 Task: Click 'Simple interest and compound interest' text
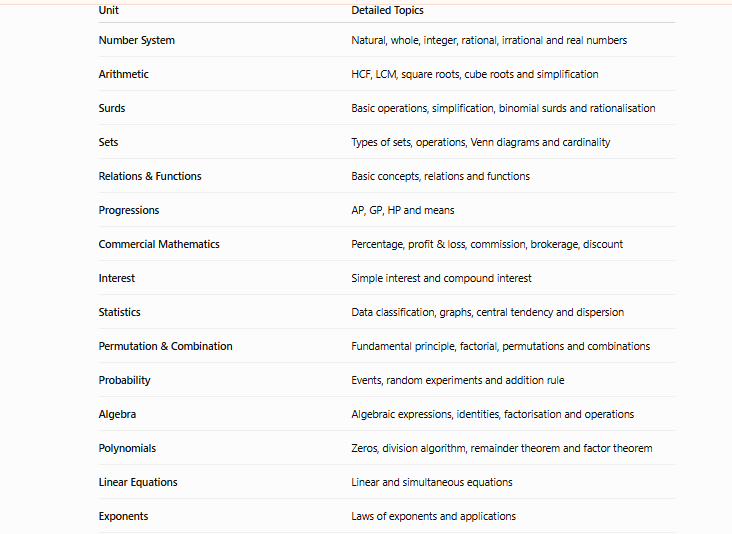(441, 279)
